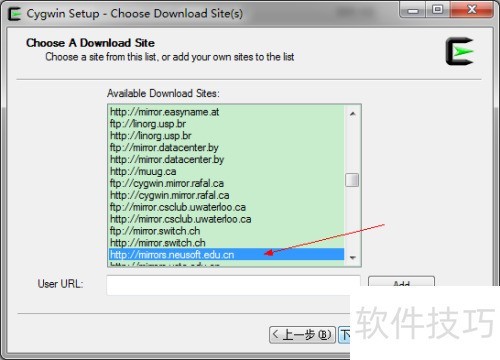Minimize the Cygwin Setup window

tap(413, 11)
